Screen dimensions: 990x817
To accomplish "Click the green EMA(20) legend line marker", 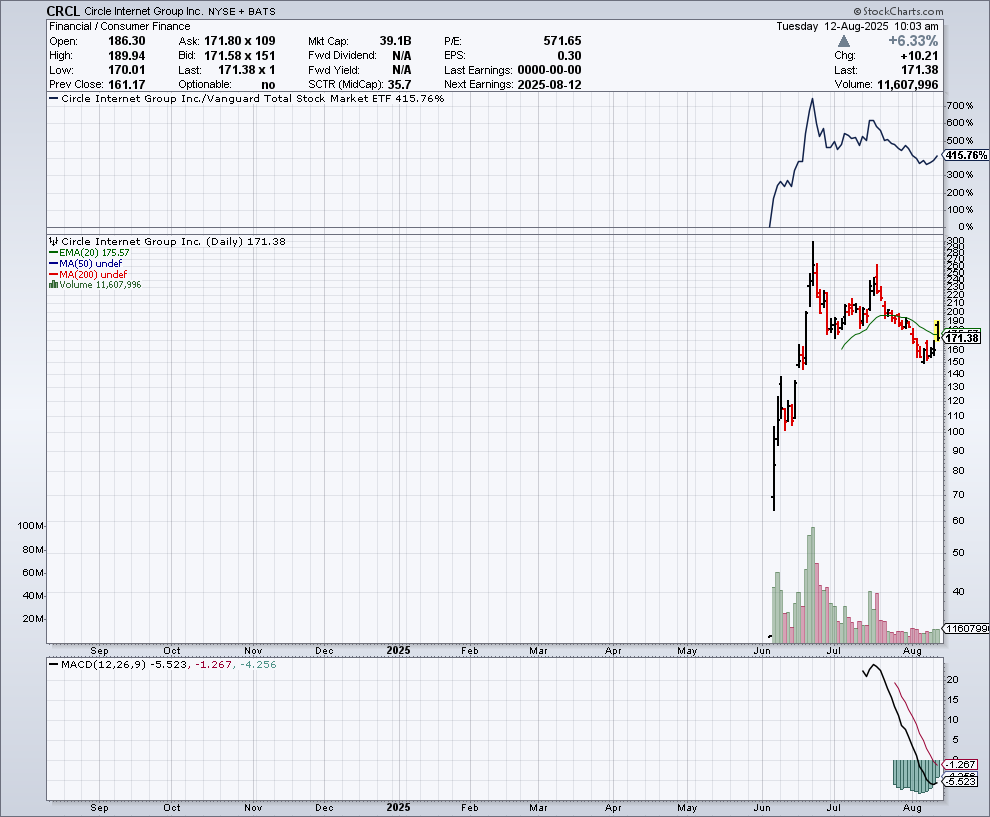I will pos(54,253).
